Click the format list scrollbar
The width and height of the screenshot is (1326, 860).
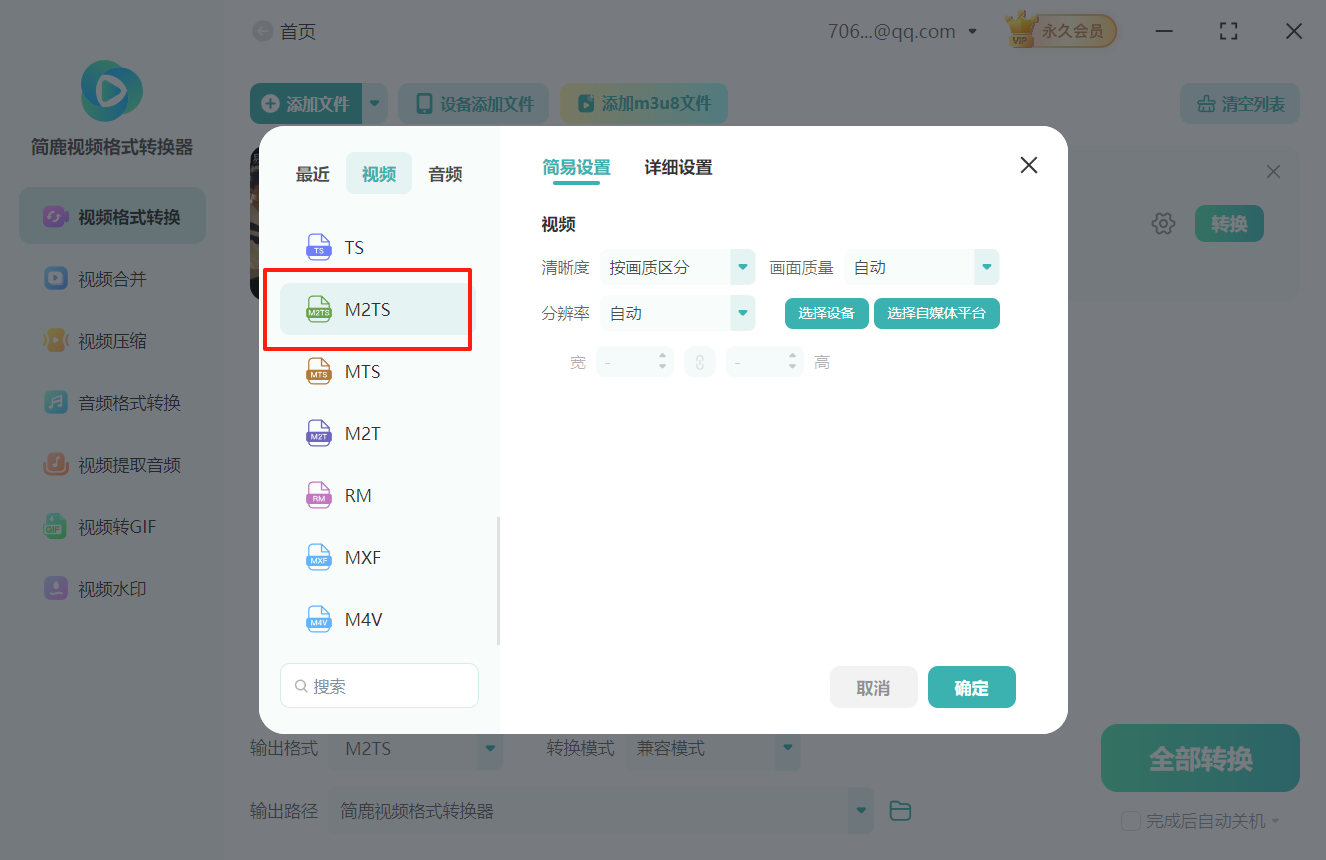tap(498, 580)
